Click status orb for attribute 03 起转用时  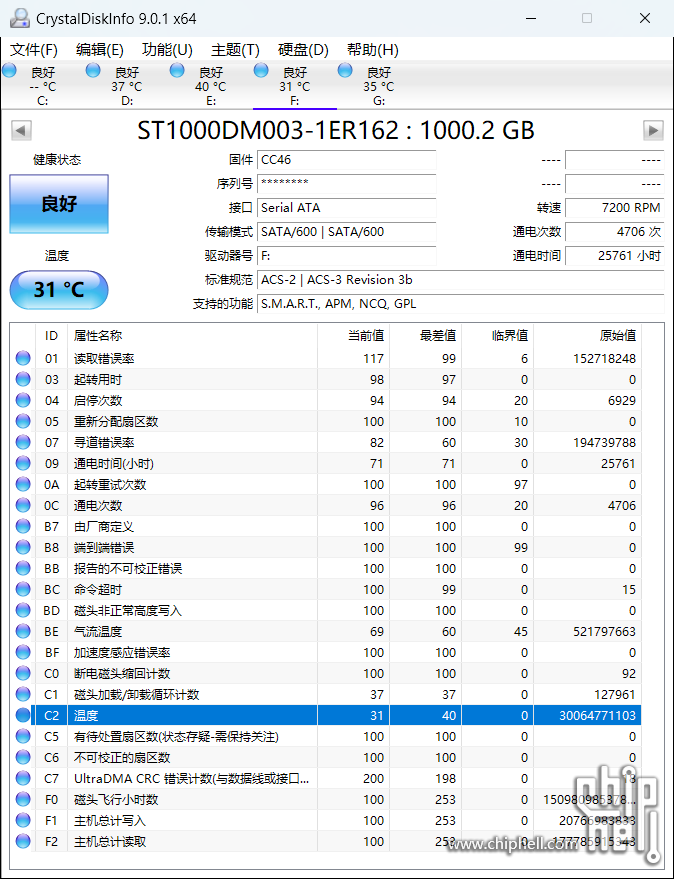[x=23, y=380]
